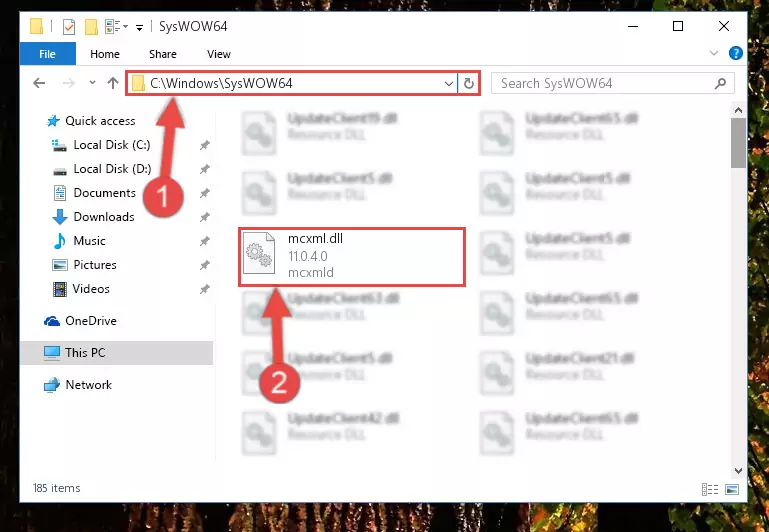Close the SysWOW64 window
Image resolution: width=769 pixels, height=532 pixels.
[x=723, y=26]
